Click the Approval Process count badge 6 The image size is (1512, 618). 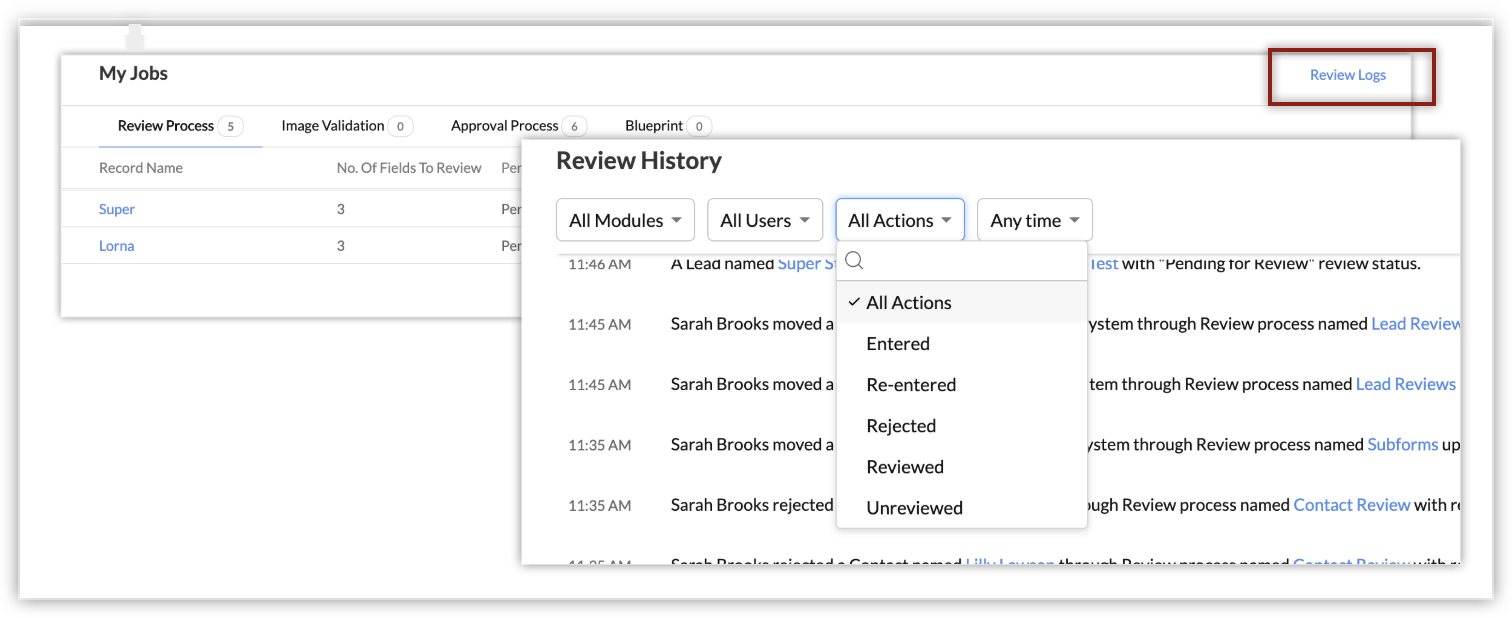(574, 127)
